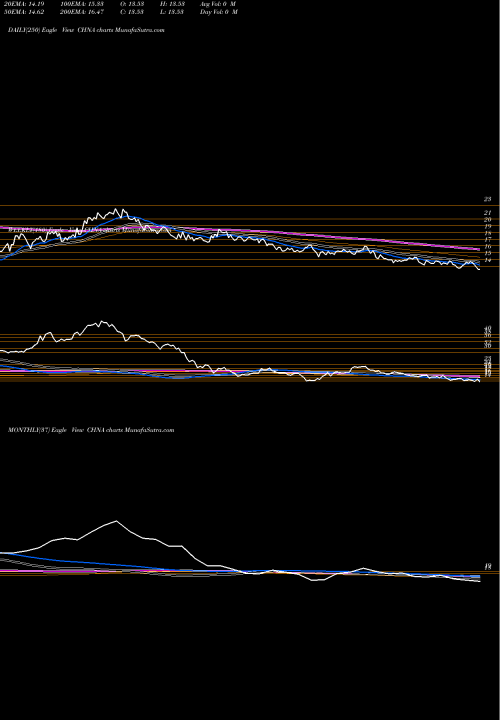Click the 23 price axis label
Viewport: 500px width, 720px height.
(x=487, y=199)
